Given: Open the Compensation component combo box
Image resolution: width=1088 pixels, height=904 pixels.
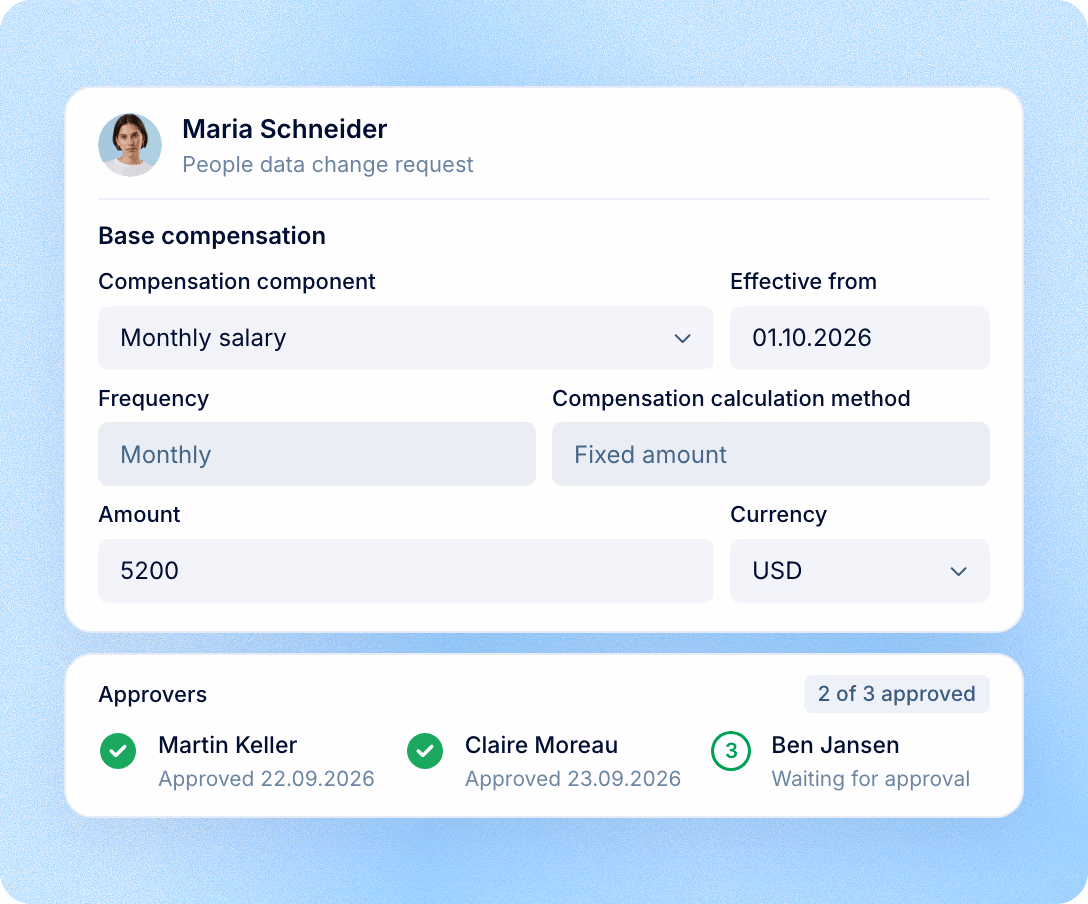Looking at the screenshot, I should pyautogui.click(x=406, y=338).
